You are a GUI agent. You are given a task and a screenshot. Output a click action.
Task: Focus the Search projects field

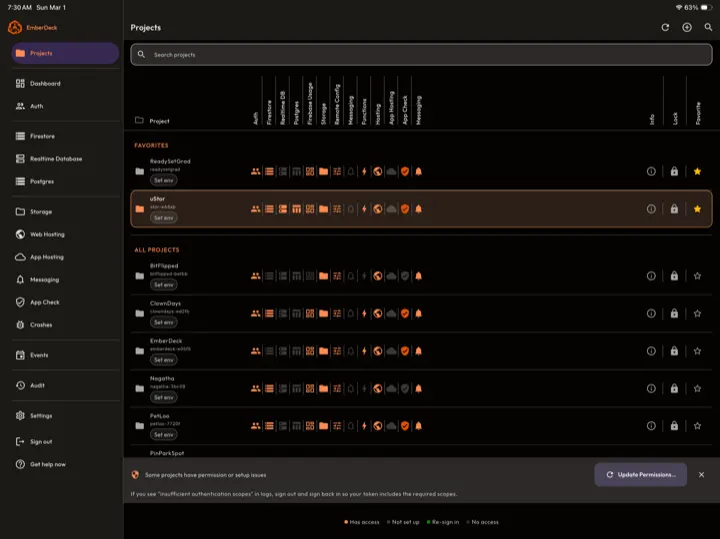point(421,55)
